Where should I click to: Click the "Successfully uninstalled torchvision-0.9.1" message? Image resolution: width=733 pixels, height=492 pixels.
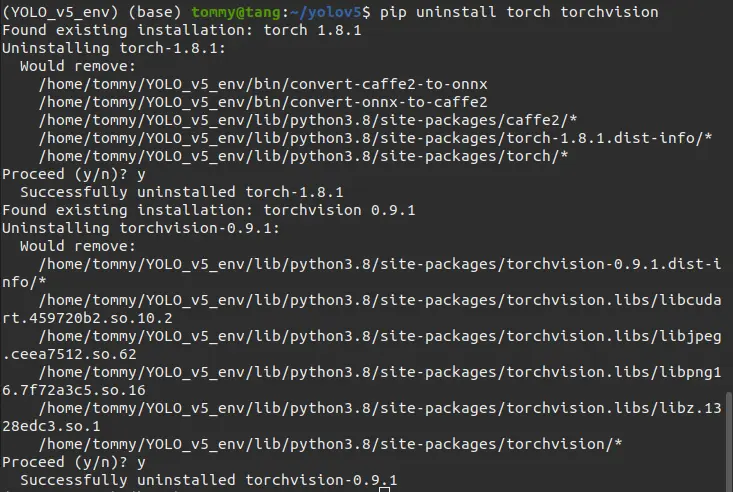[208, 480]
